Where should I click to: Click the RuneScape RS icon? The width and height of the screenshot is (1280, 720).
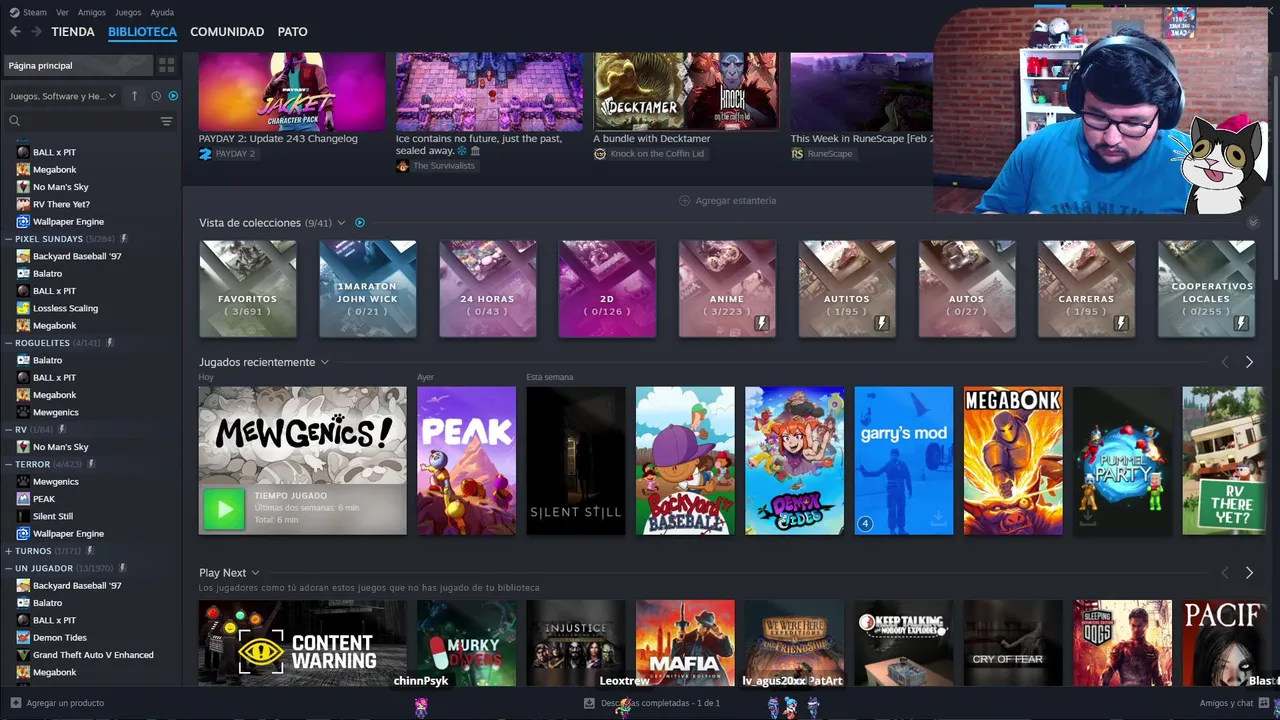click(x=797, y=154)
